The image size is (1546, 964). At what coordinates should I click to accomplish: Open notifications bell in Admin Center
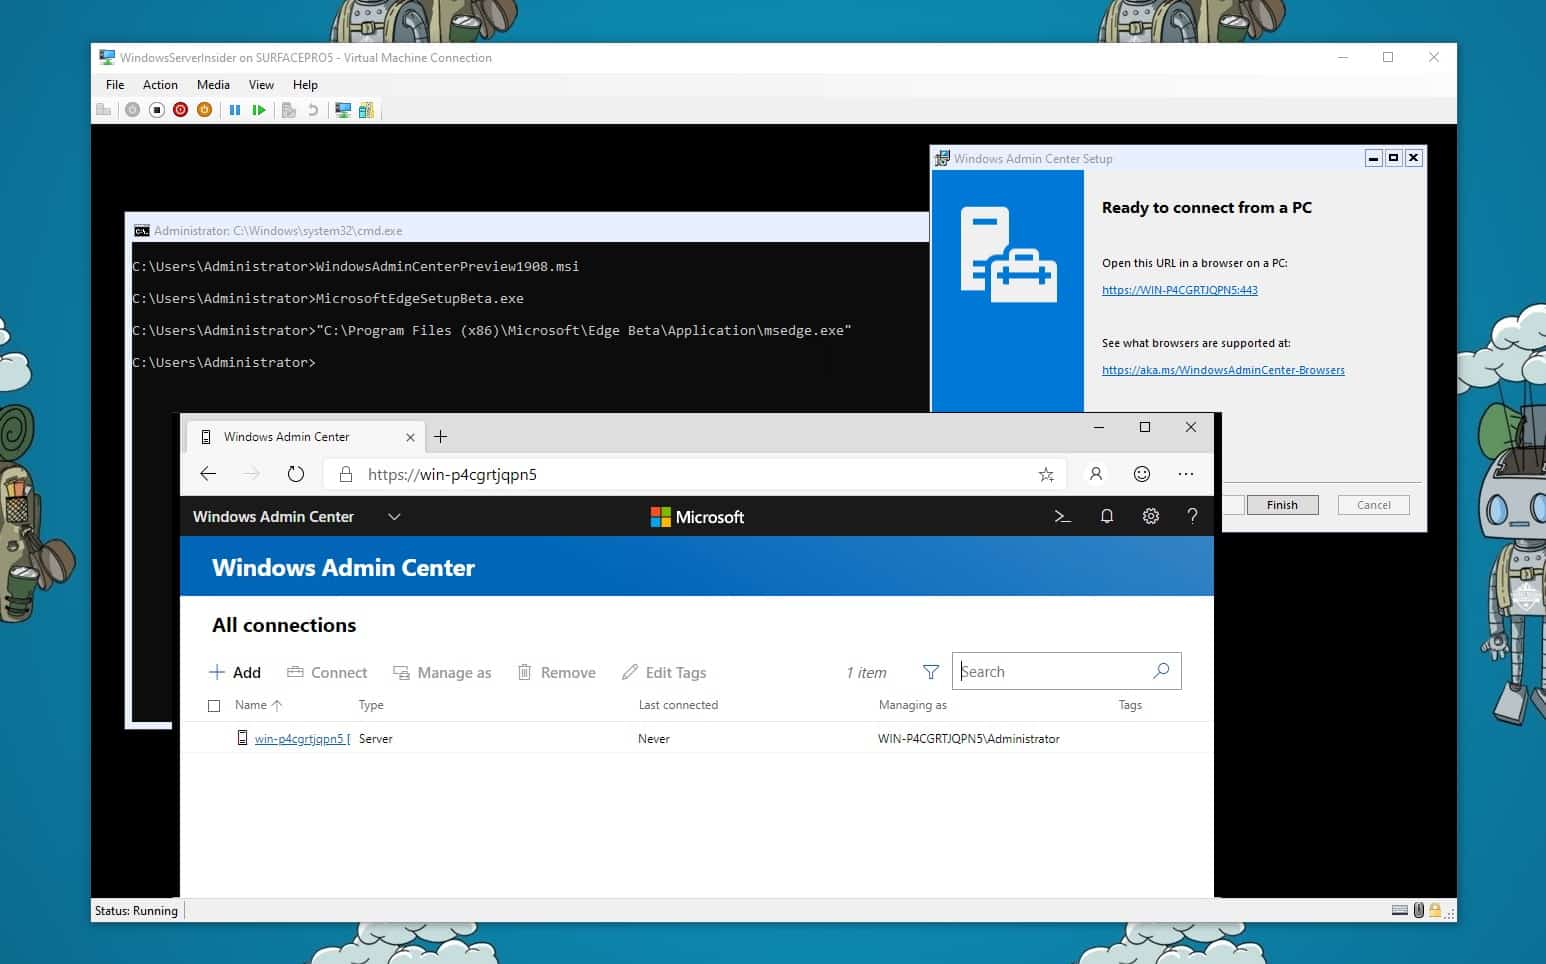click(1107, 517)
